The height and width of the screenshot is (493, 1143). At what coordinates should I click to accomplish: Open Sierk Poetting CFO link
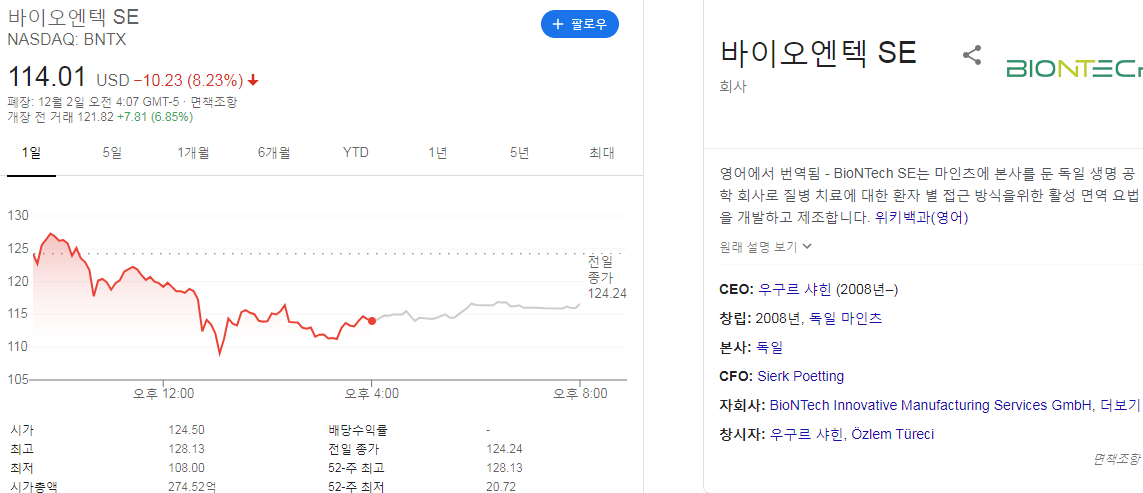[x=800, y=376]
